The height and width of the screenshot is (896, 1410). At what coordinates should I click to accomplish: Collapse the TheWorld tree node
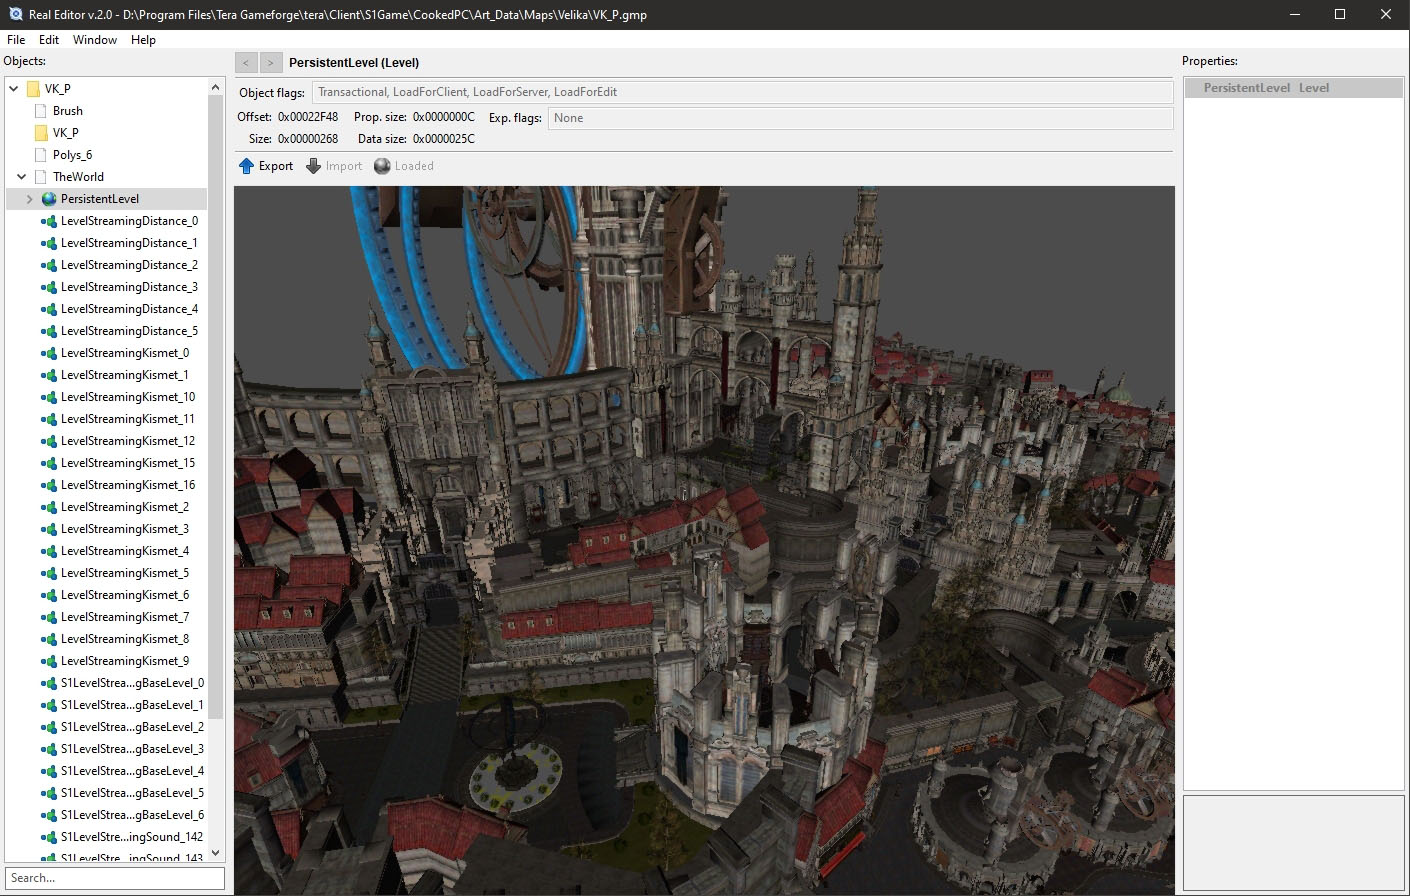click(22, 177)
